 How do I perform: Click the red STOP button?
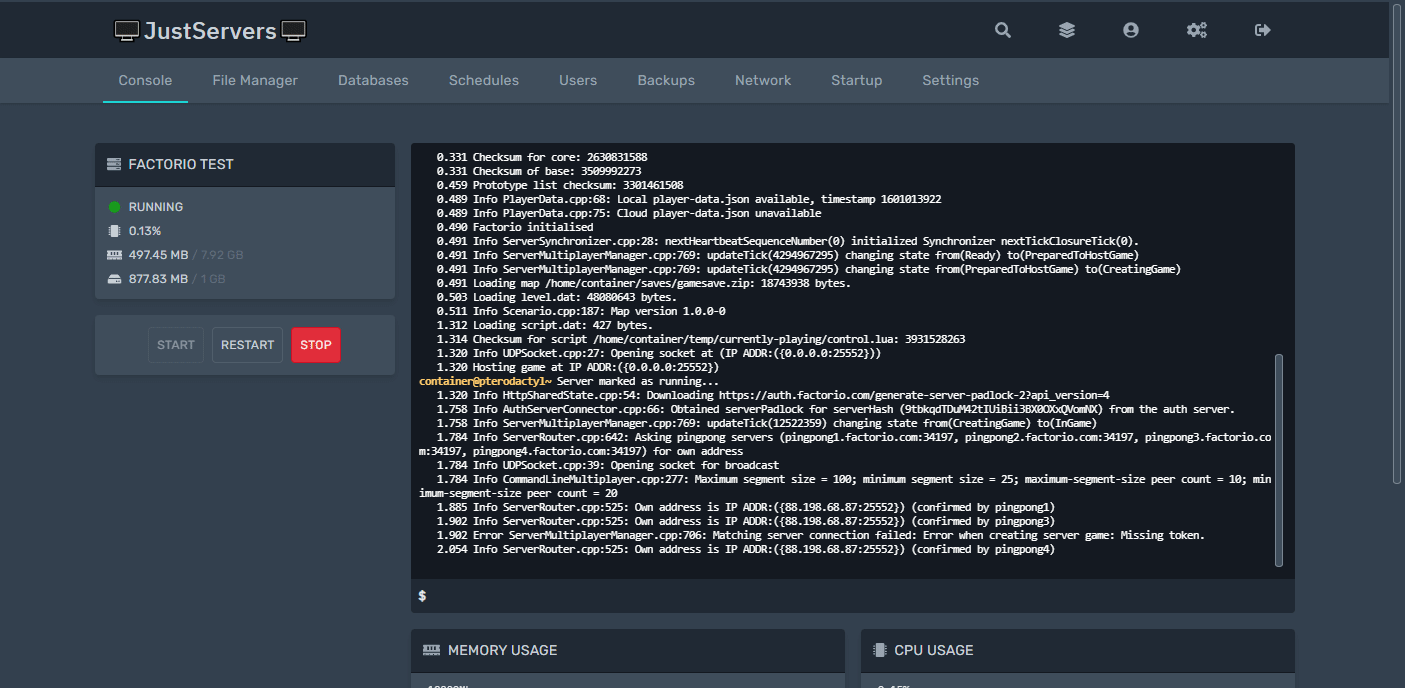click(x=316, y=345)
